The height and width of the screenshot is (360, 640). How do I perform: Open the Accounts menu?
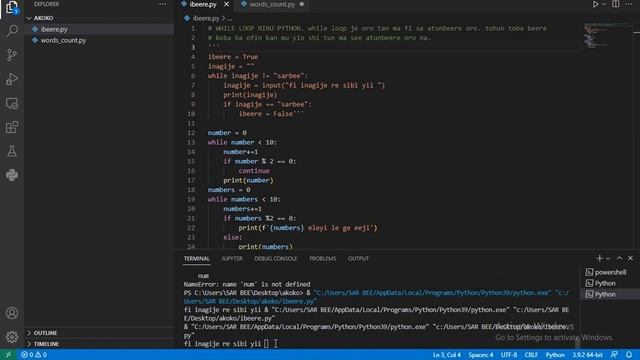point(12,313)
